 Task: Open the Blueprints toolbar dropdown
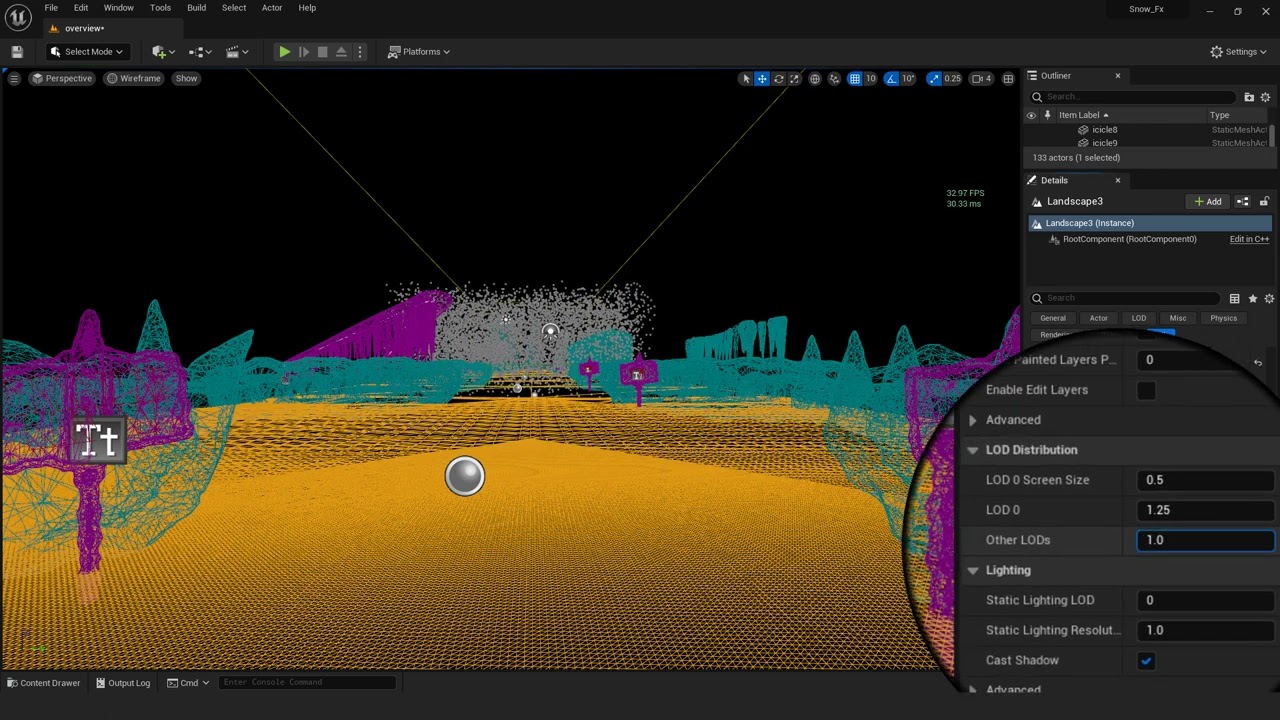point(199,52)
